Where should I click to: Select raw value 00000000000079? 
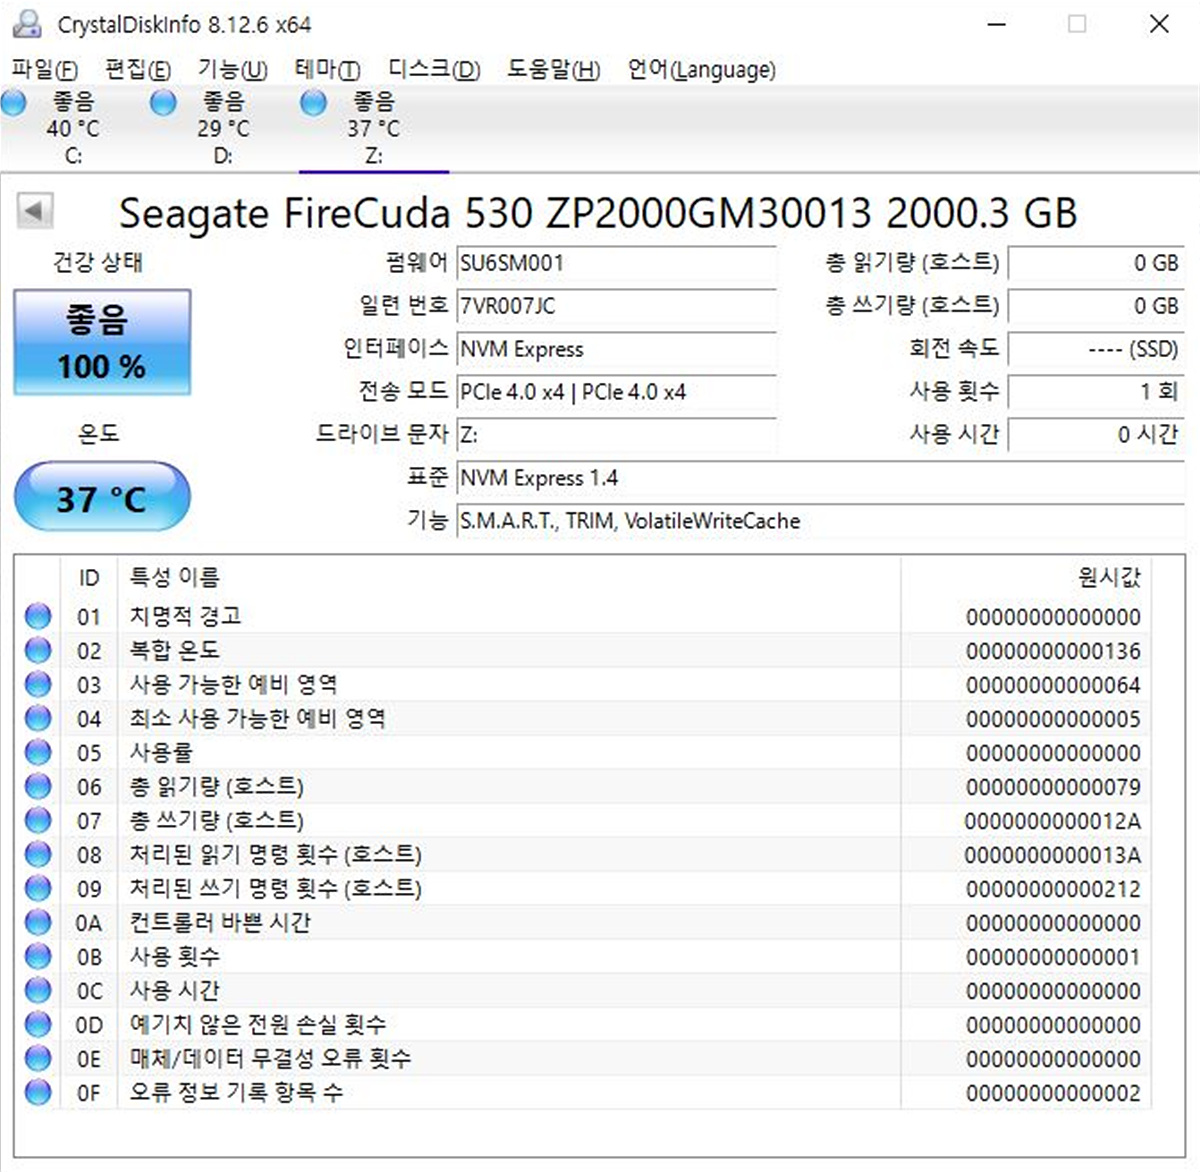click(1053, 787)
